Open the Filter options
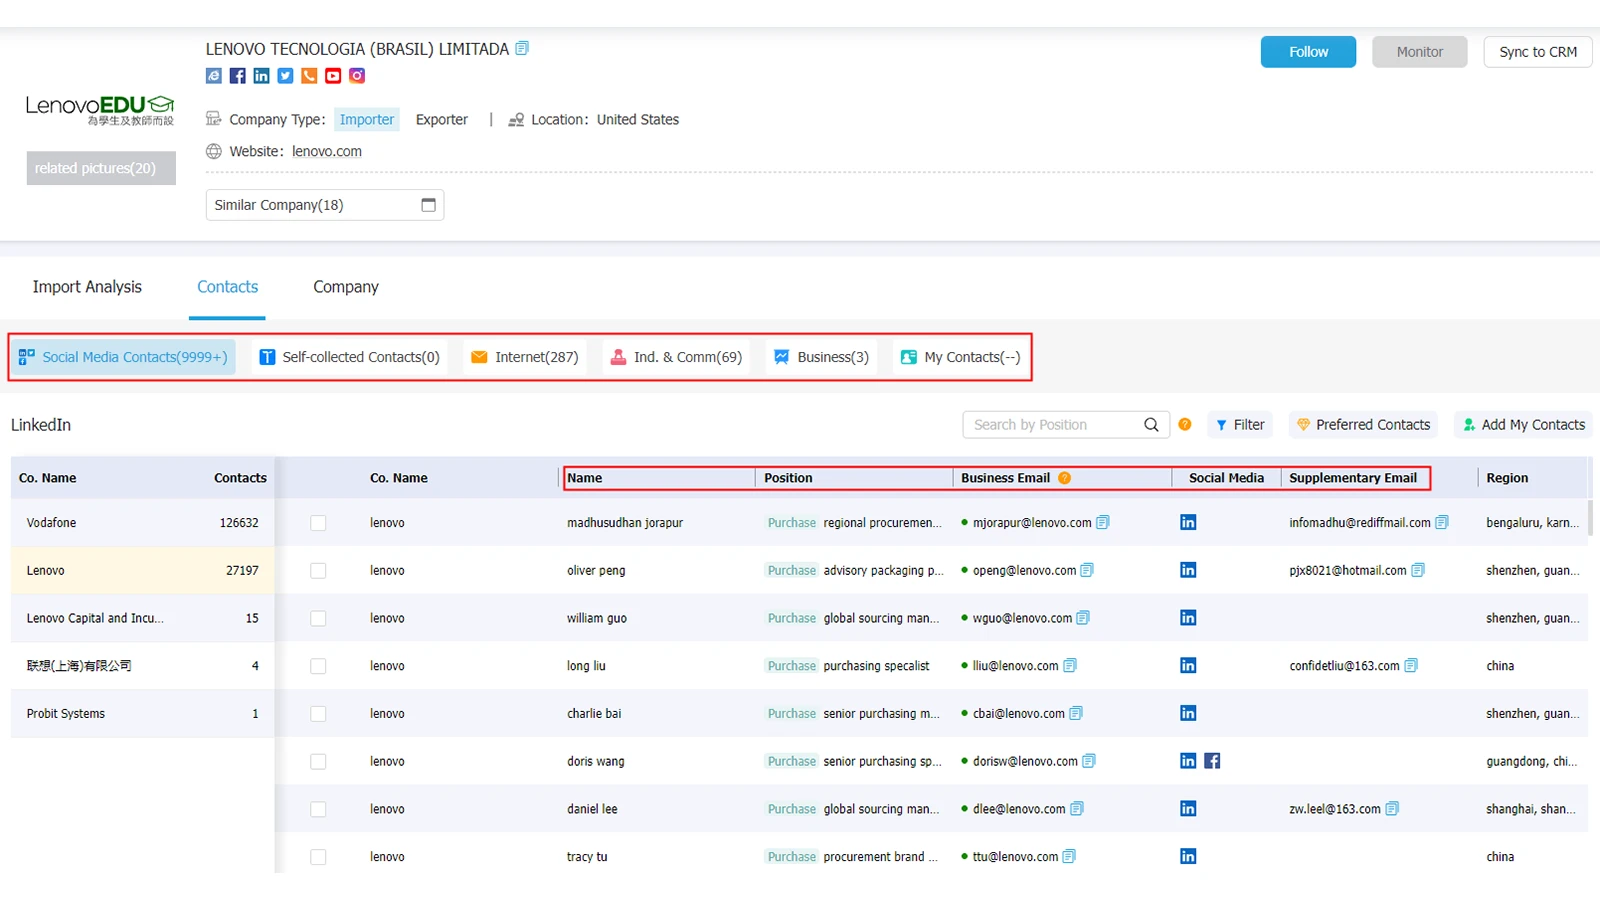1600x900 pixels. [1240, 425]
